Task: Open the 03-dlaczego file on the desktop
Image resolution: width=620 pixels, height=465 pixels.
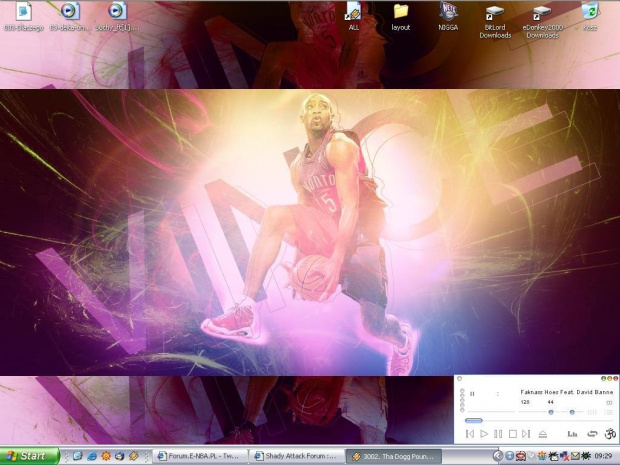Action: click(x=23, y=17)
